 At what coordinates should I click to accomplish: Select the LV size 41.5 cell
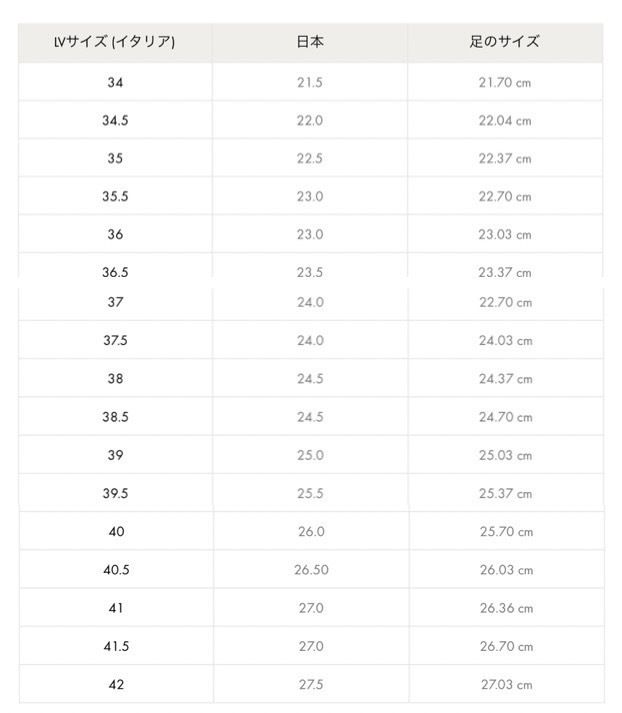tap(116, 646)
